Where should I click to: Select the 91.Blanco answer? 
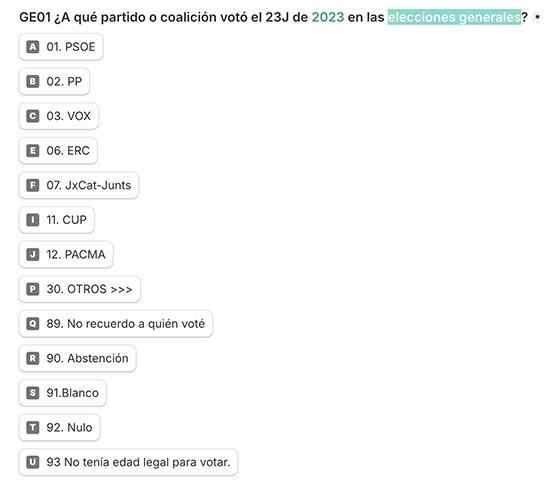[x=62, y=393]
